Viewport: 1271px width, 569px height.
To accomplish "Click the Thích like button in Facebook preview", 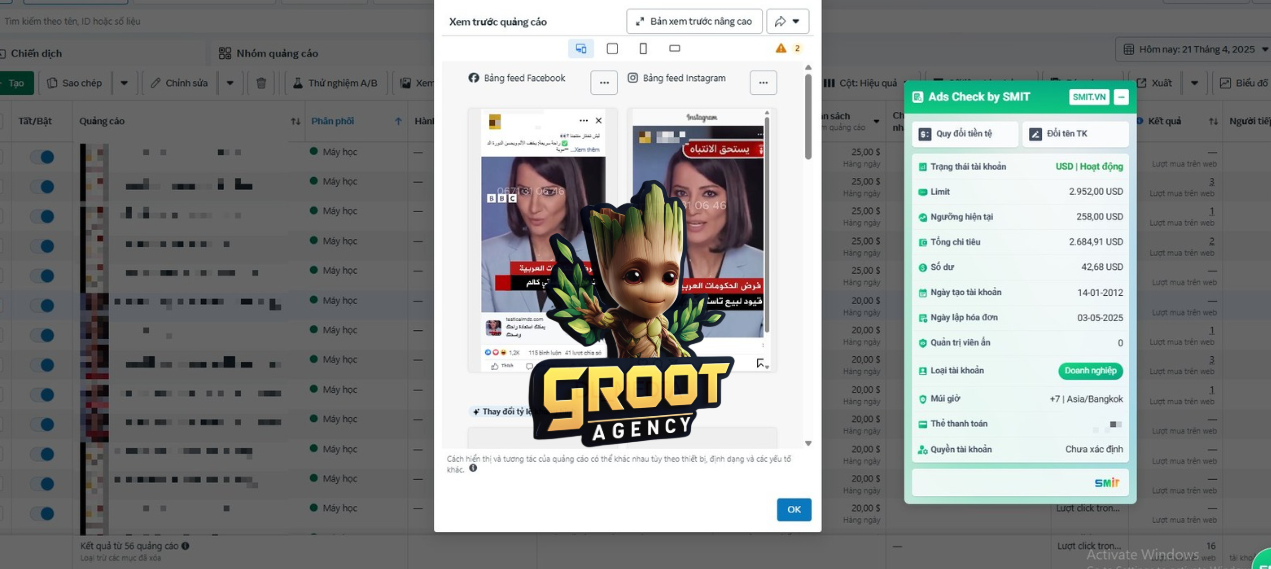I will click(502, 365).
